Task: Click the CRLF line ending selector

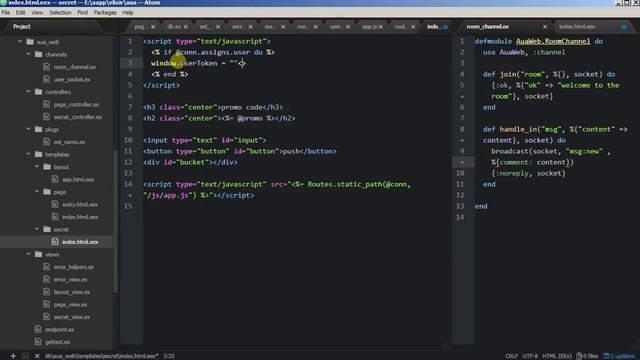Action: (511, 356)
